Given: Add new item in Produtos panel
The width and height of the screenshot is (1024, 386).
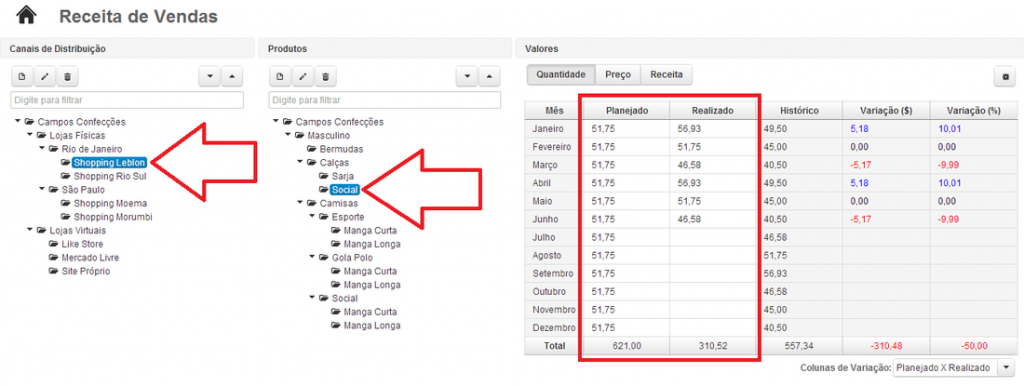Looking at the screenshot, I should coord(280,77).
